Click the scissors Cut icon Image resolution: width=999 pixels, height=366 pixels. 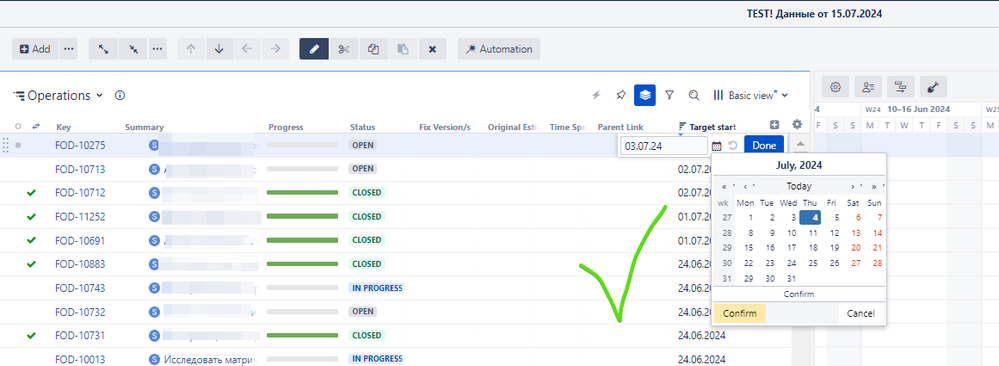[x=344, y=49]
